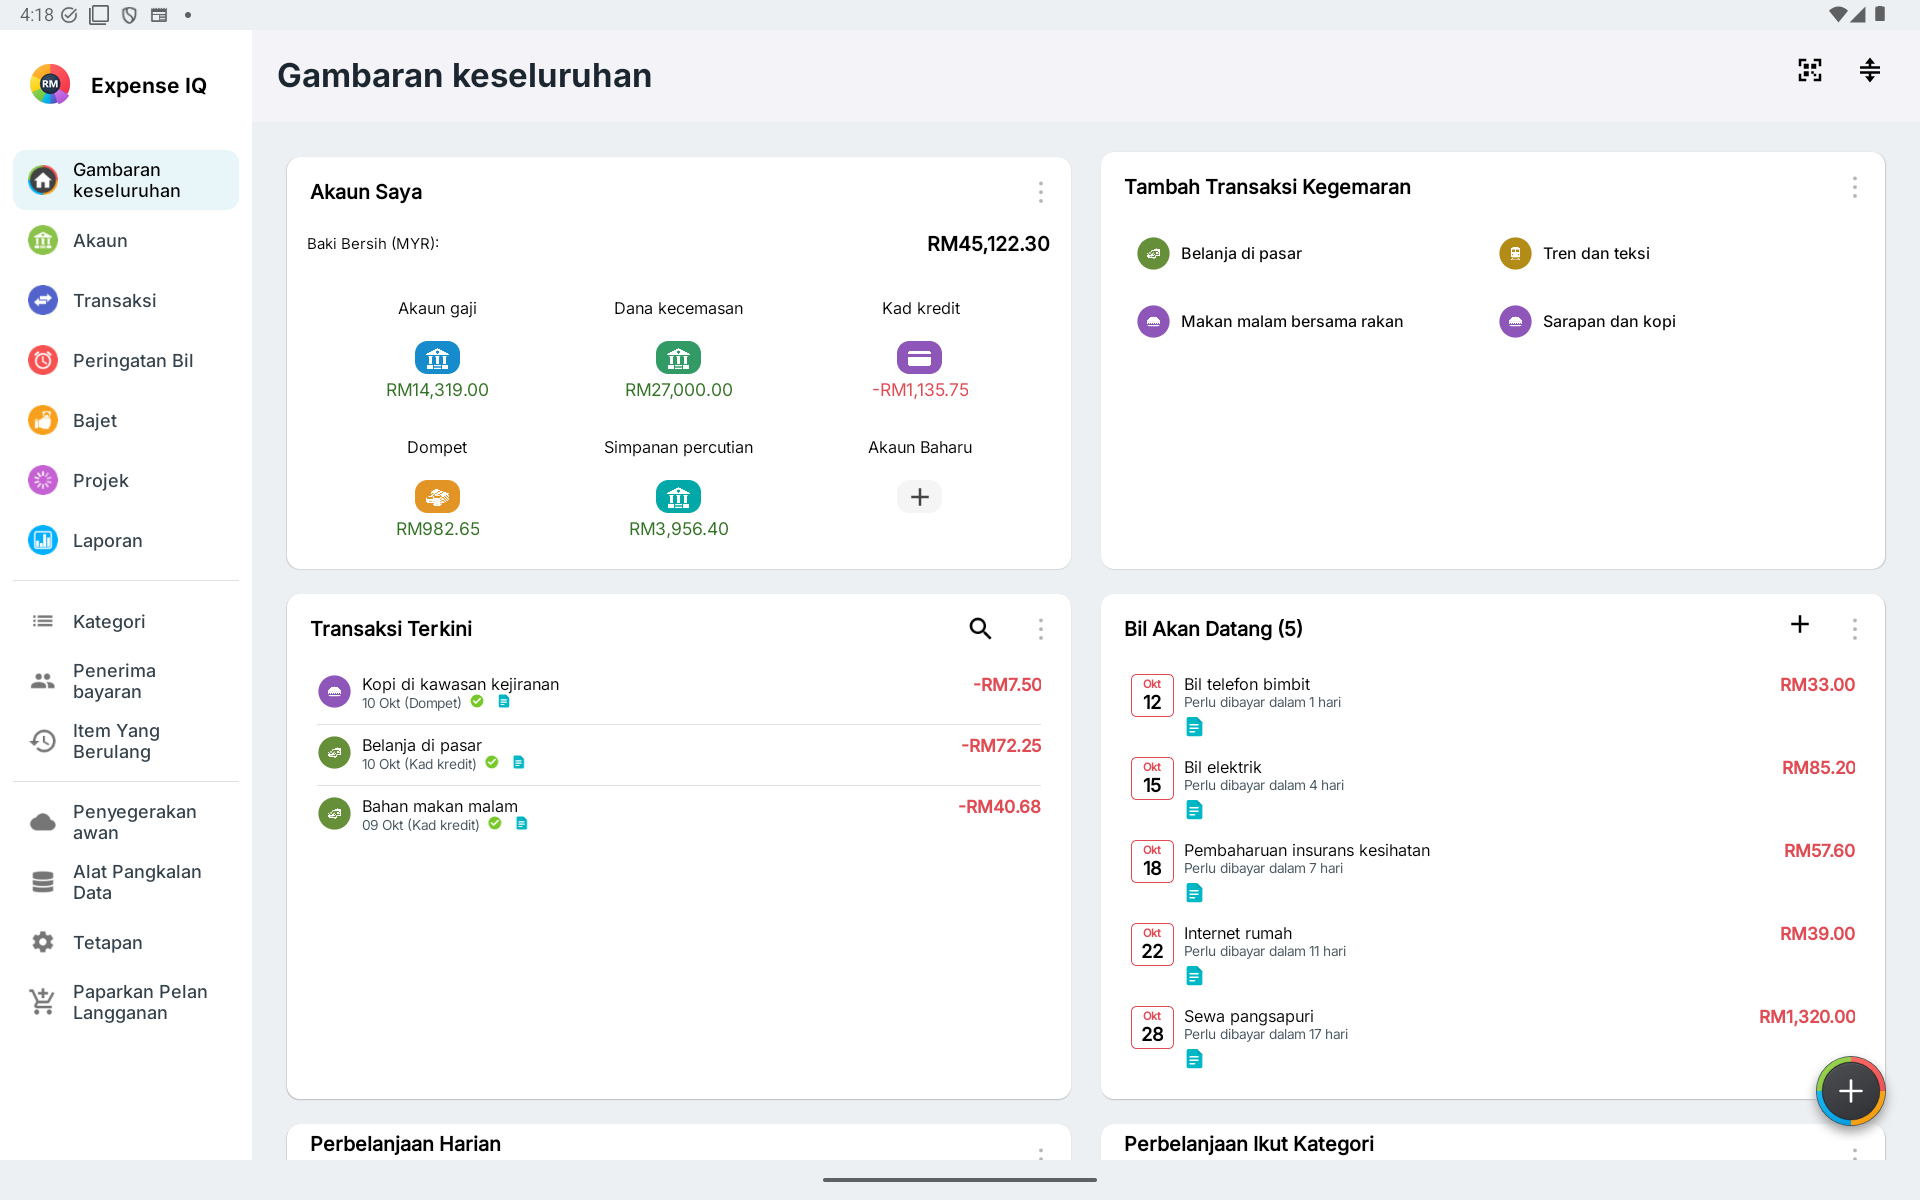Add a new account with plus icon
Screen dimensions: 1920x1200
click(919, 496)
